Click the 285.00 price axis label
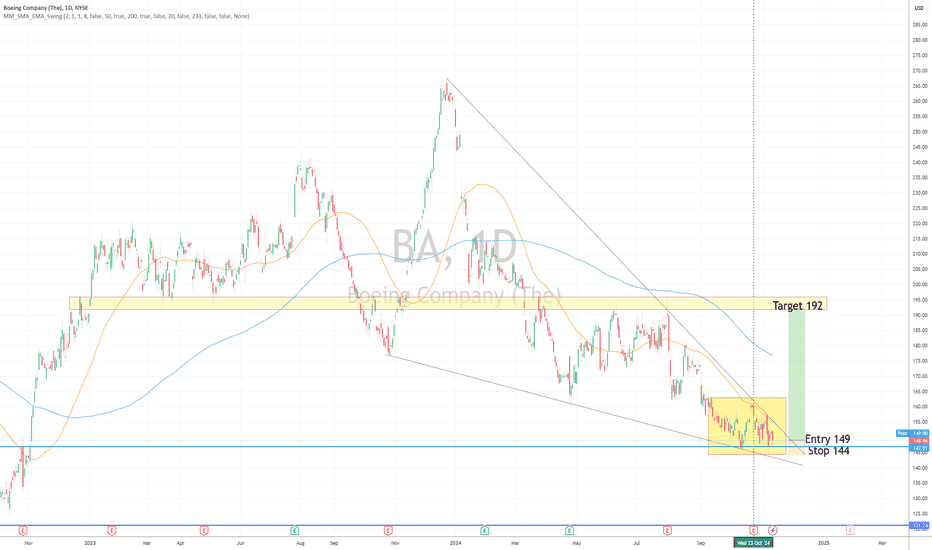 (x=920, y=24)
